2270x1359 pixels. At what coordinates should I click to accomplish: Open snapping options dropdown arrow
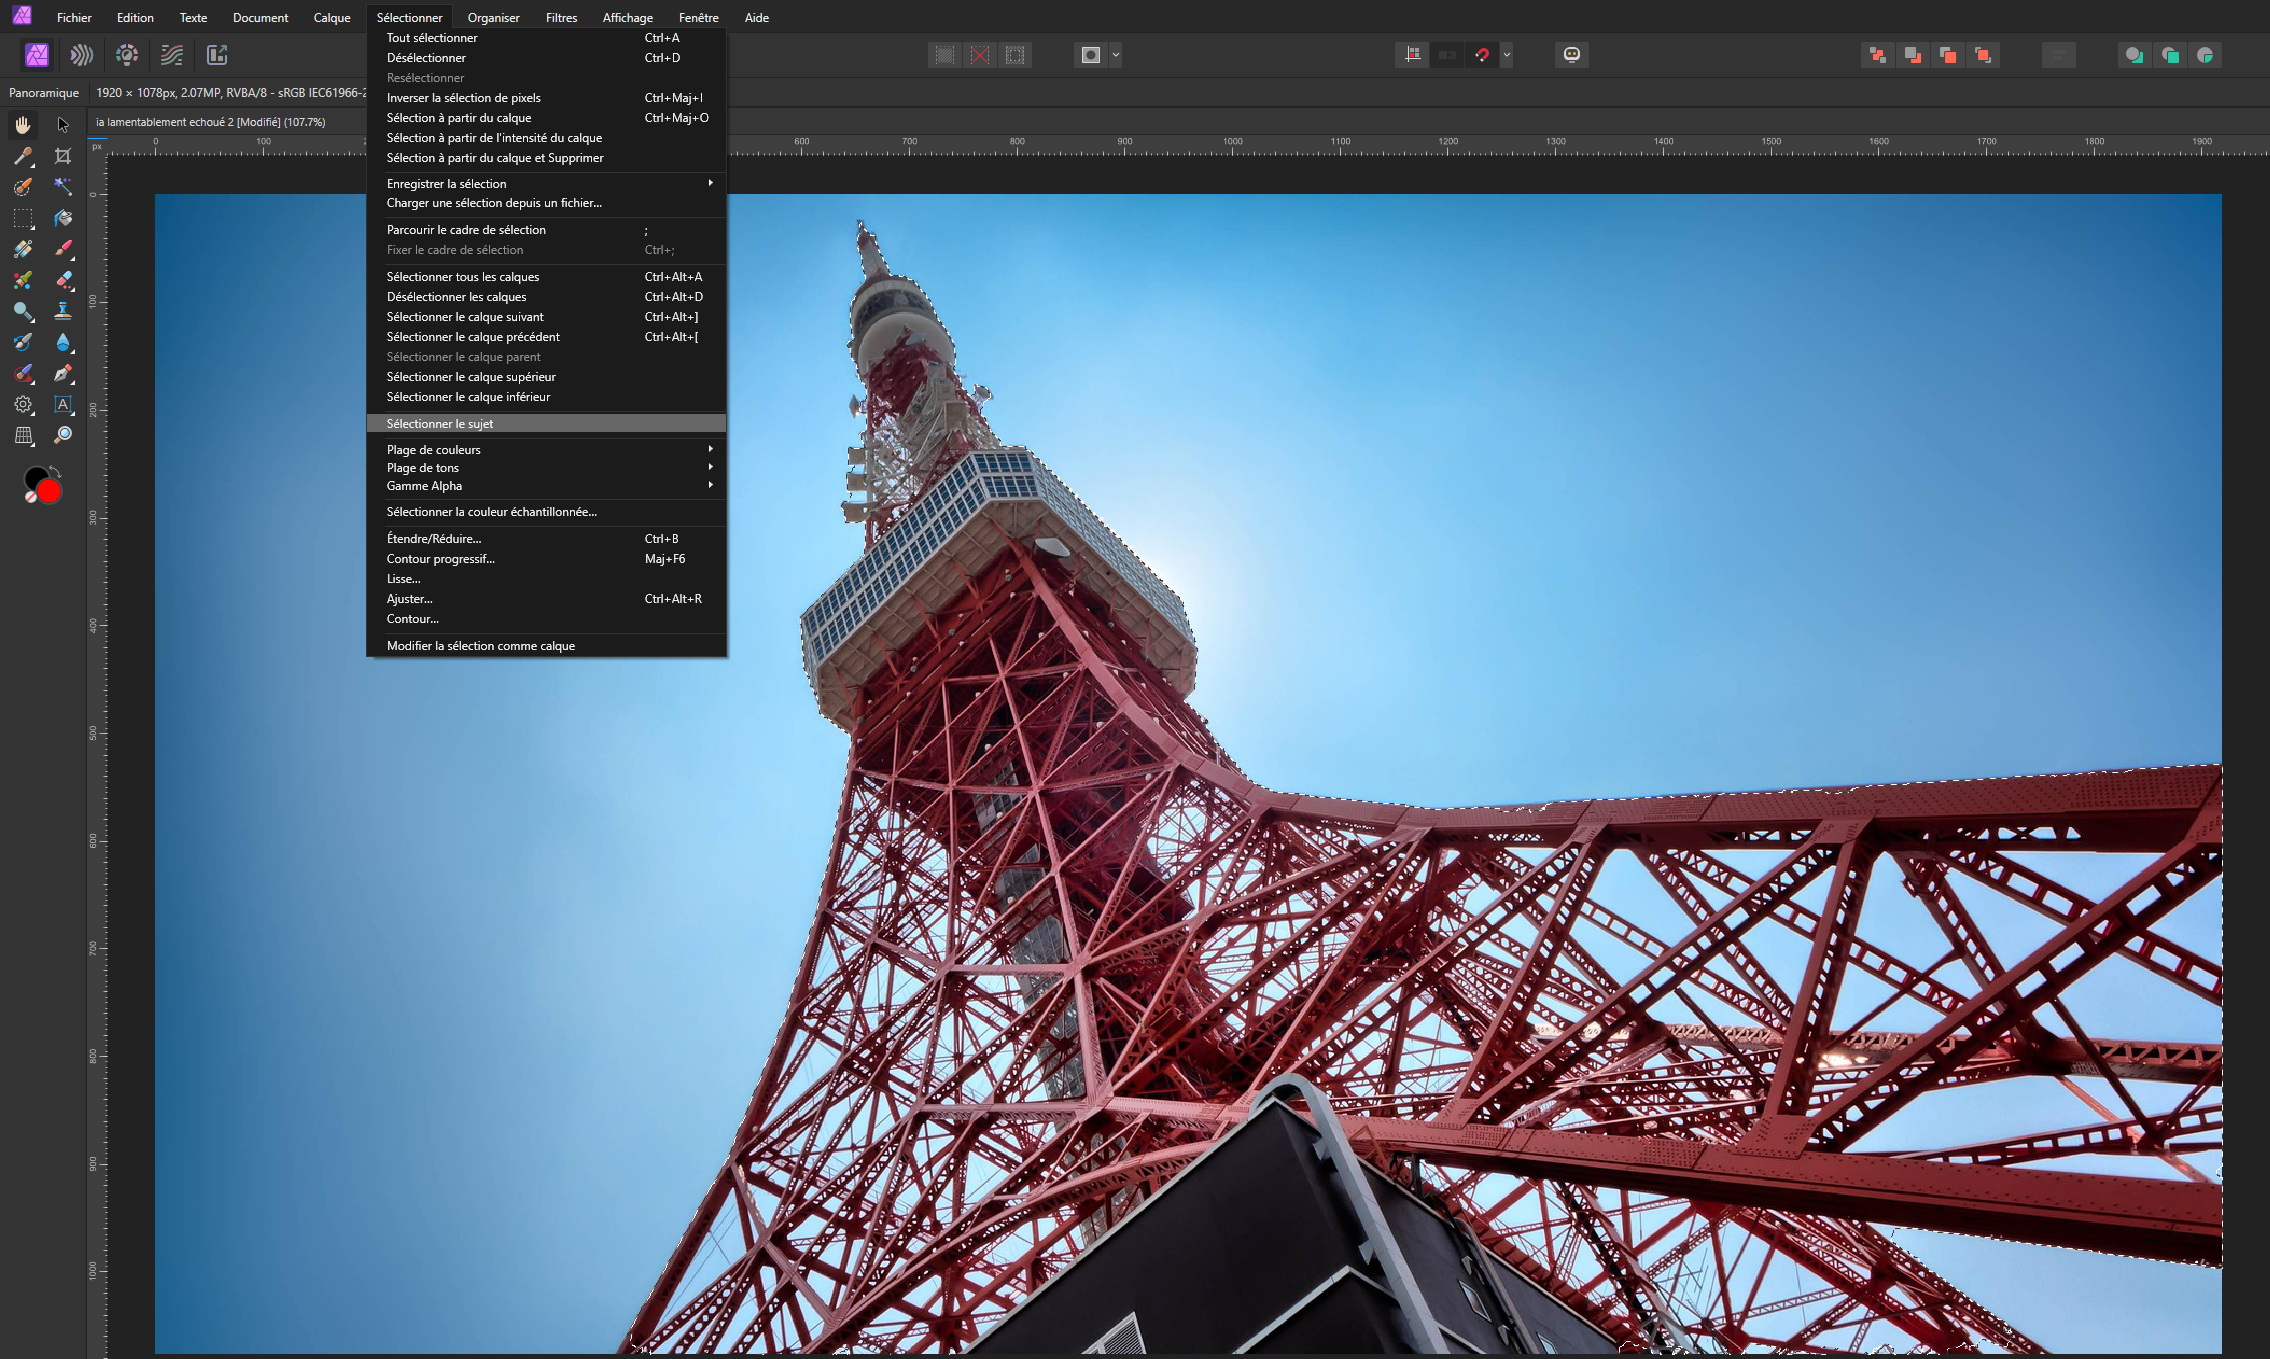click(1506, 55)
